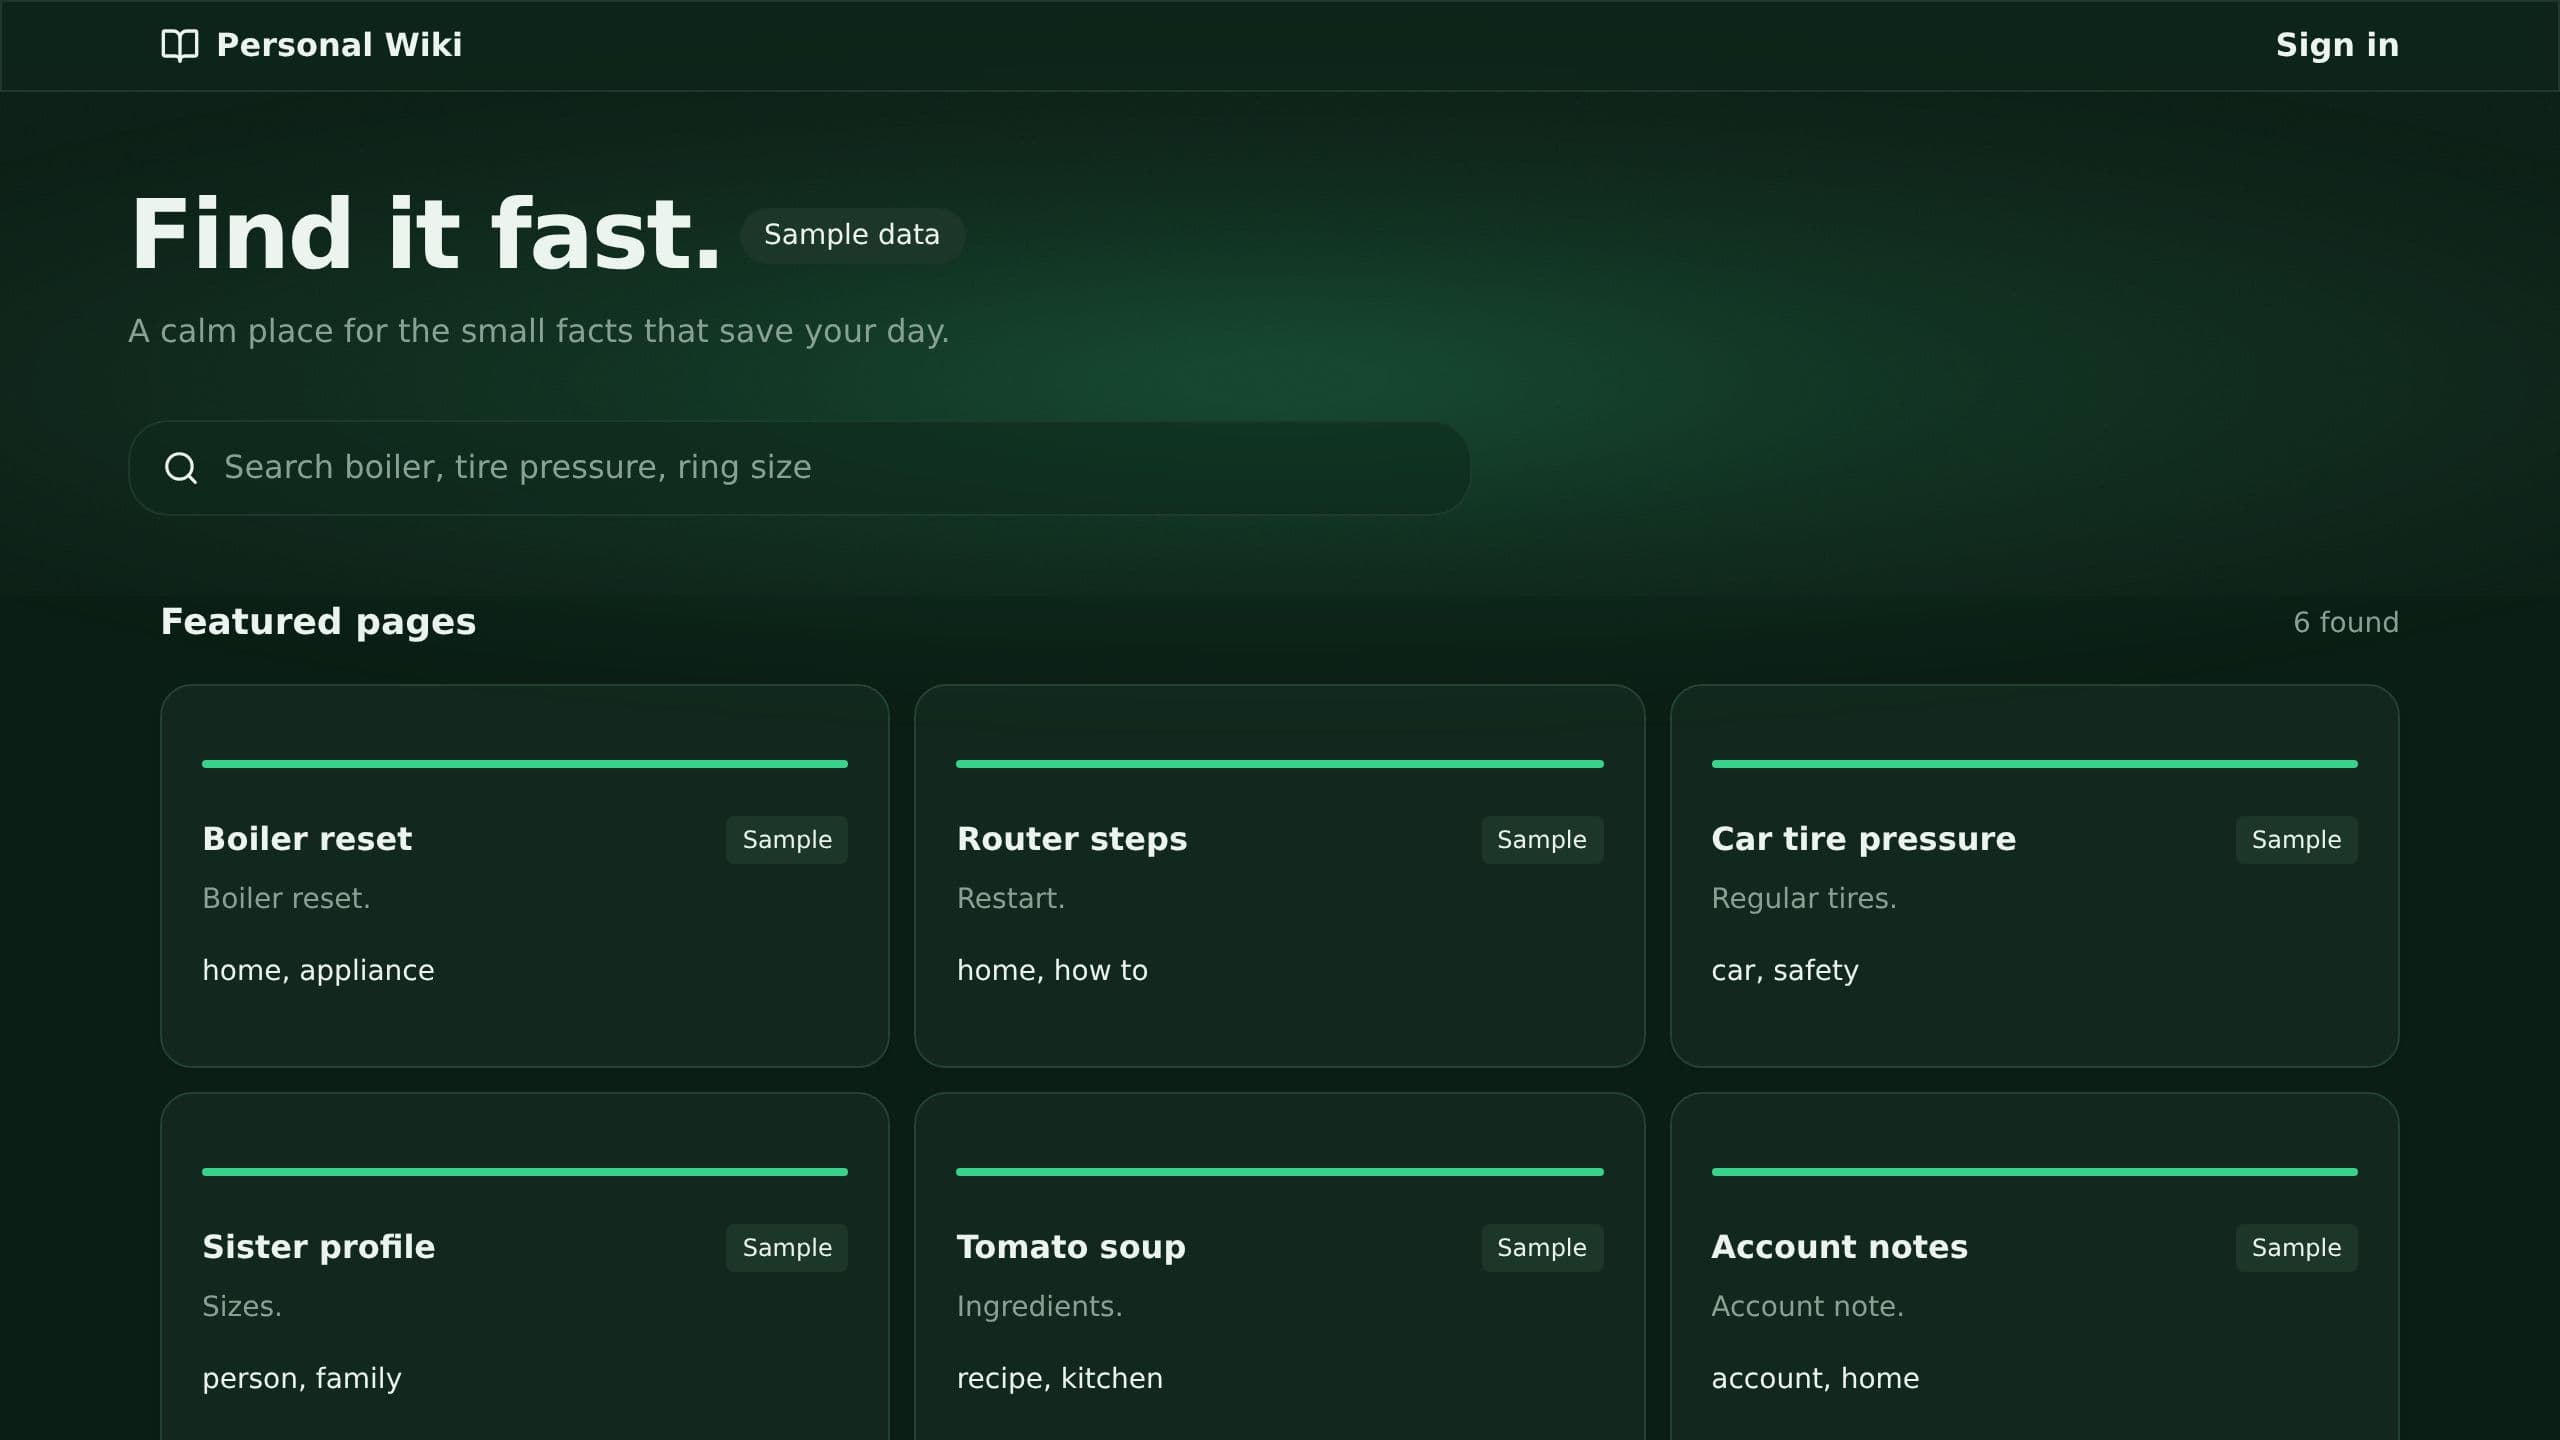The height and width of the screenshot is (1440, 2560).
Task: Open the Router steps page card
Action: (x=1279, y=876)
